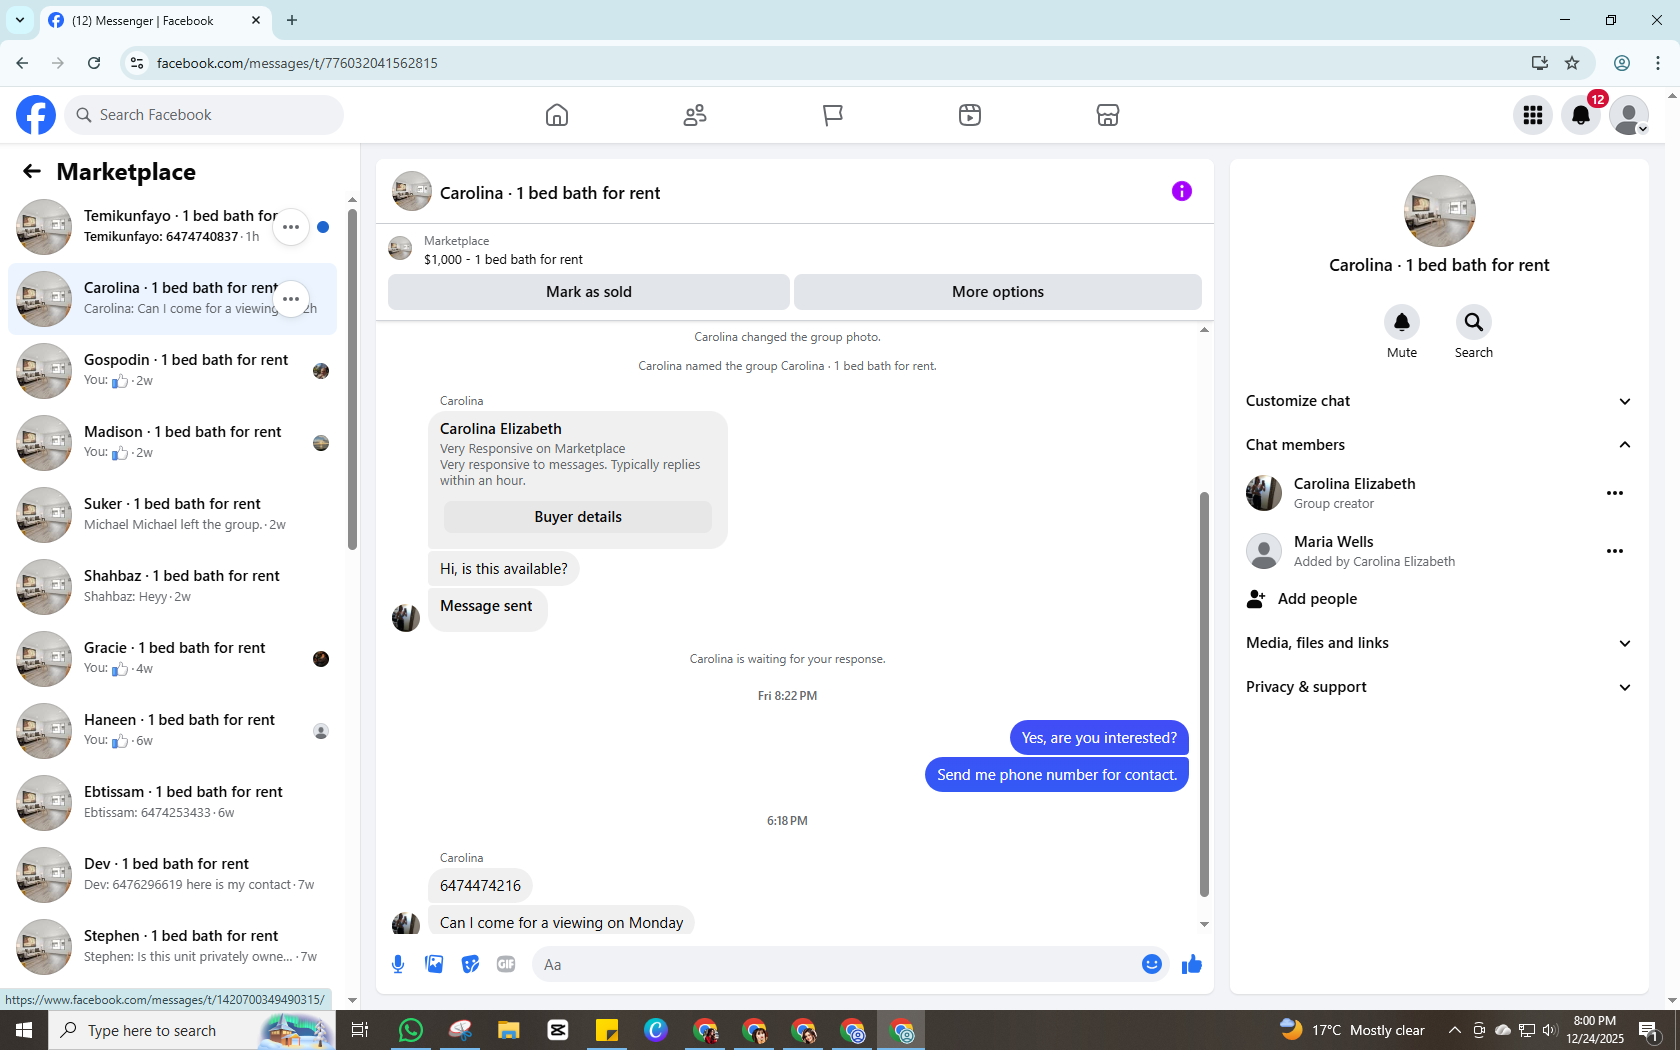The height and width of the screenshot is (1050, 1680).
Task: Show hidden system tray icons chevron
Action: tap(1454, 1030)
